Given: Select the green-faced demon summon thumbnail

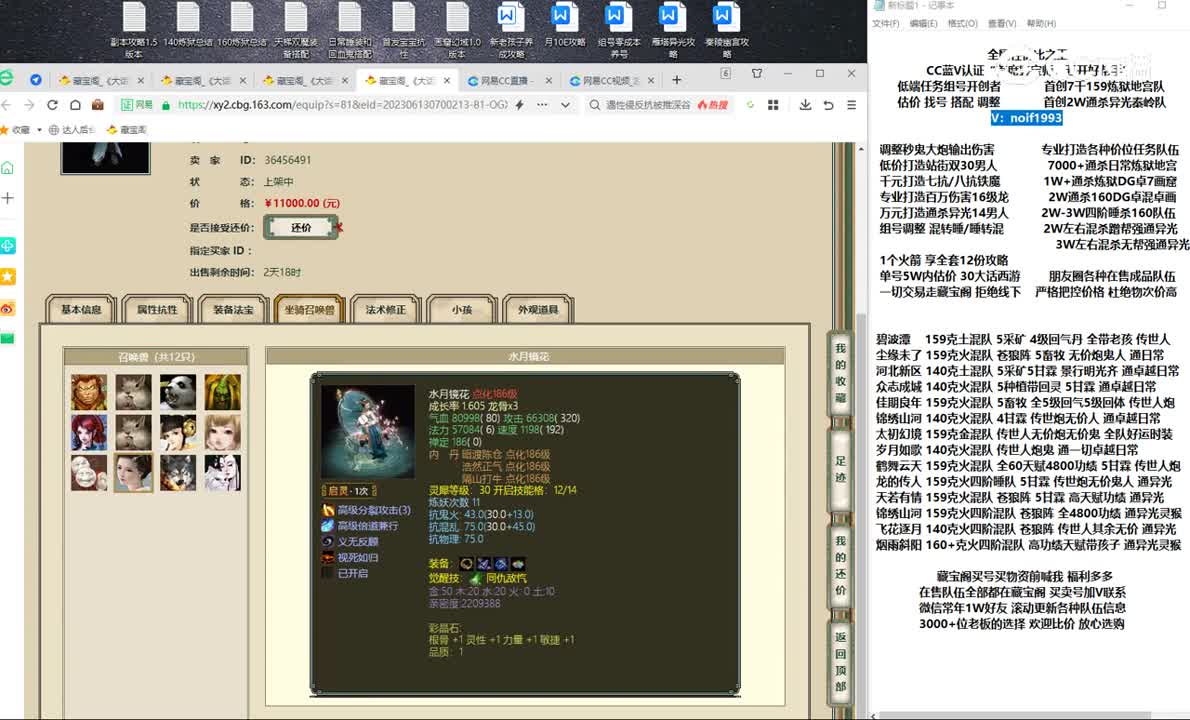Looking at the screenshot, I should pos(222,392).
